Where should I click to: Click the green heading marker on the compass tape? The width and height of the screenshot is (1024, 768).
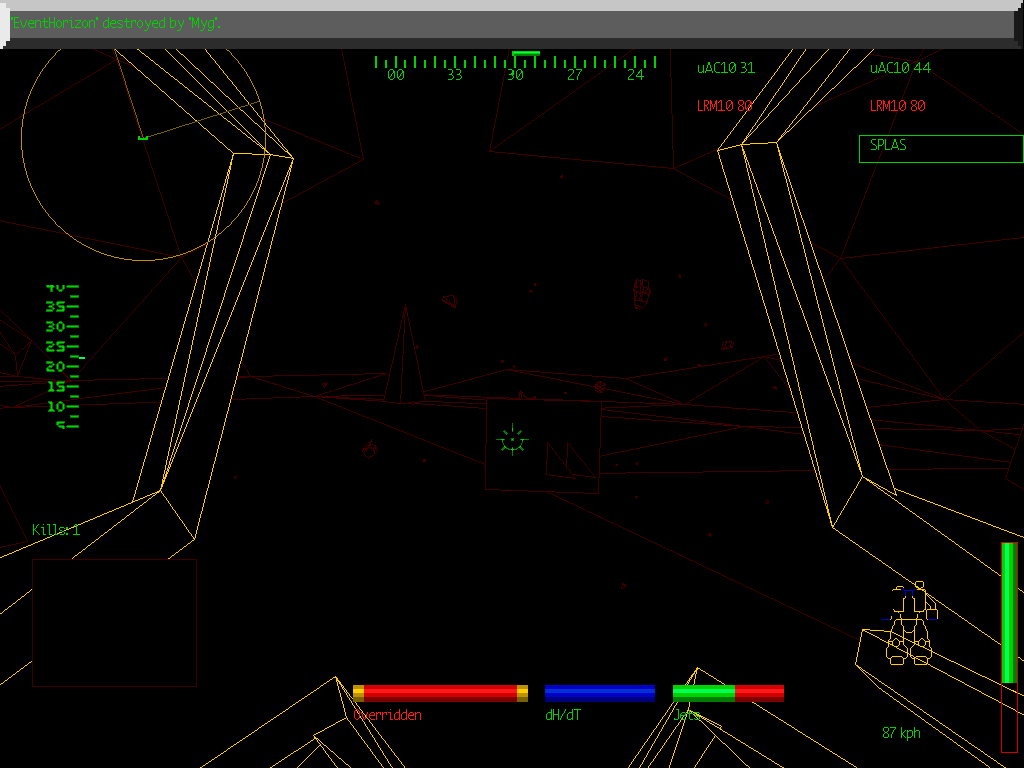tap(525, 55)
